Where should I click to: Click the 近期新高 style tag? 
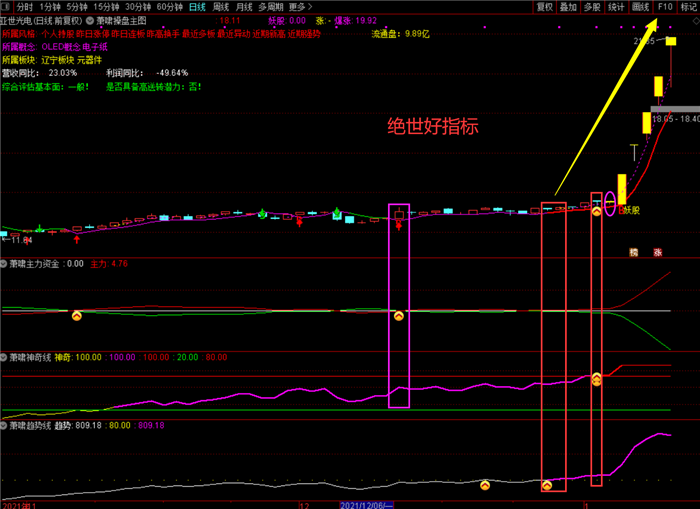[269, 33]
